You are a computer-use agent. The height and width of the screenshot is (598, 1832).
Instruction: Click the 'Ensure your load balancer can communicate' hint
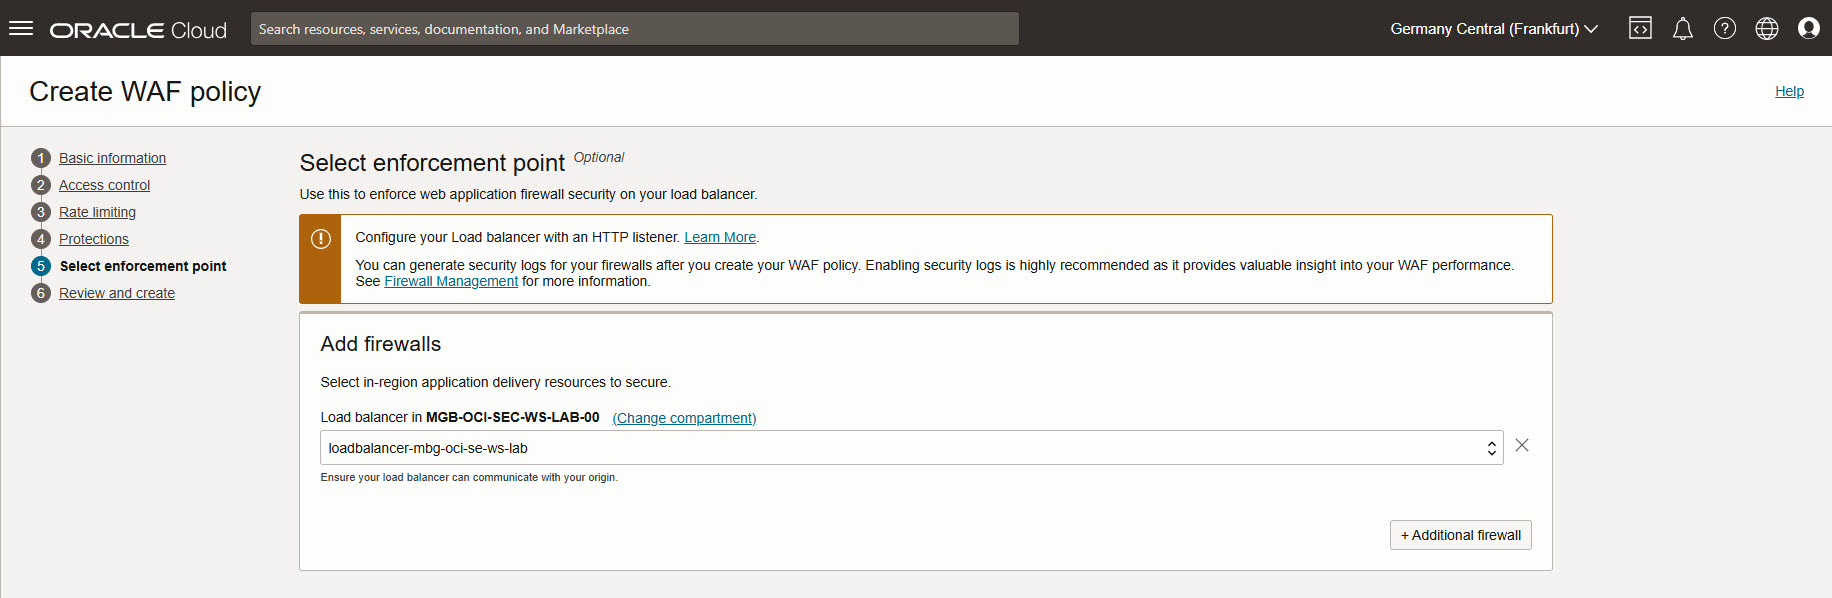tap(469, 477)
